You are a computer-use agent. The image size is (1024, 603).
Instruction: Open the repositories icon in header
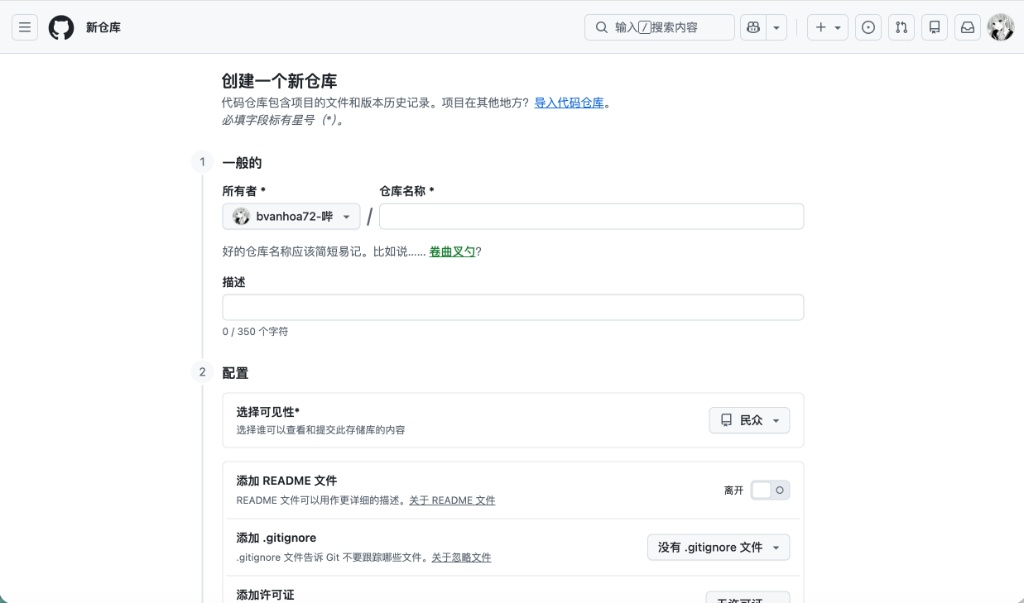point(935,27)
